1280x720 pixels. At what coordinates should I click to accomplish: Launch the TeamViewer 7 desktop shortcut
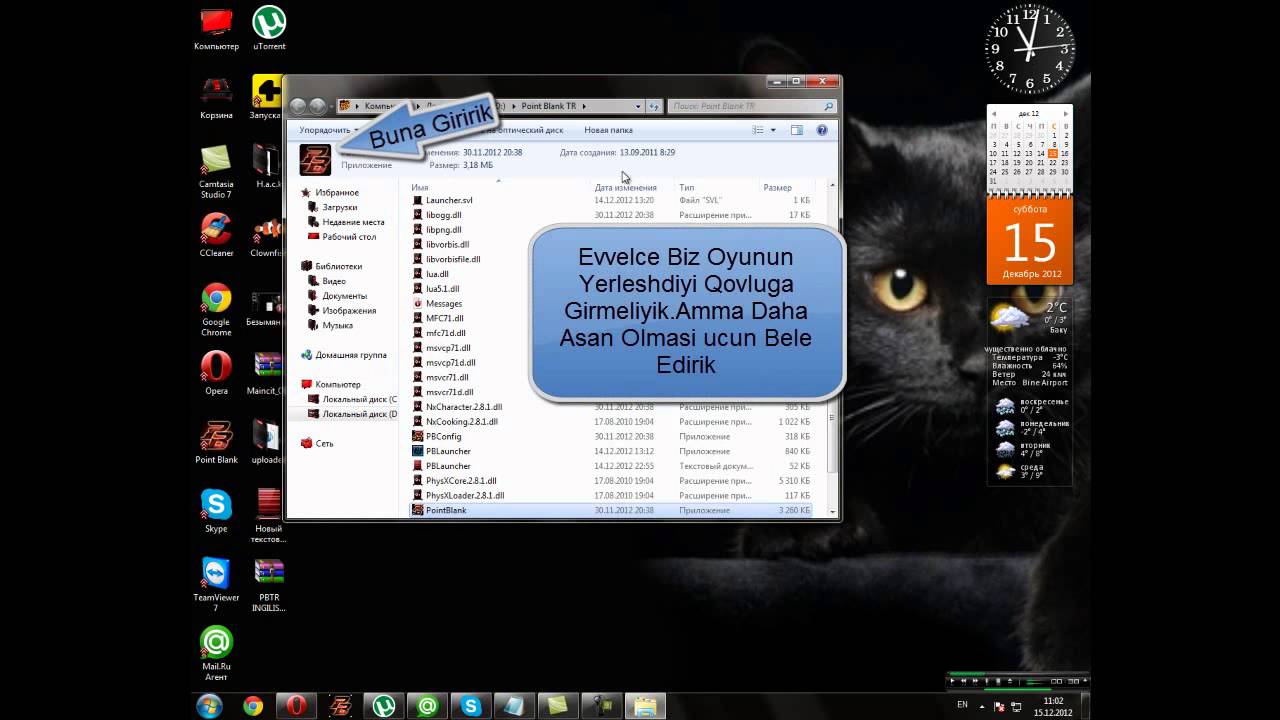[x=216, y=585]
